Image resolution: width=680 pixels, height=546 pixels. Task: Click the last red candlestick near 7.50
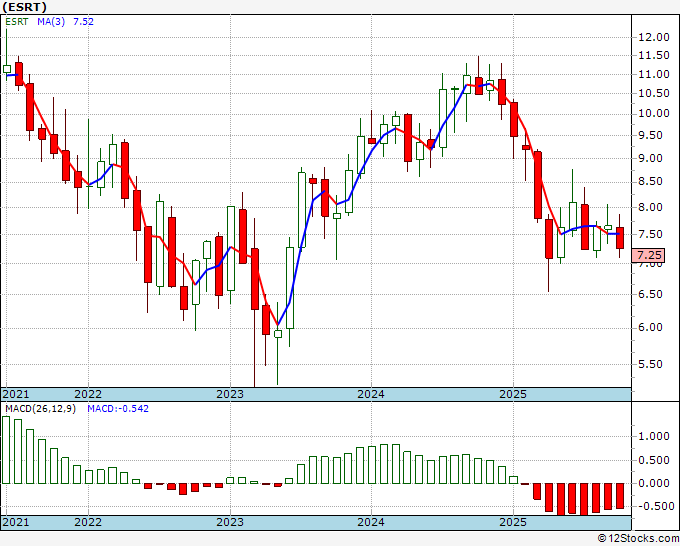click(620, 238)
